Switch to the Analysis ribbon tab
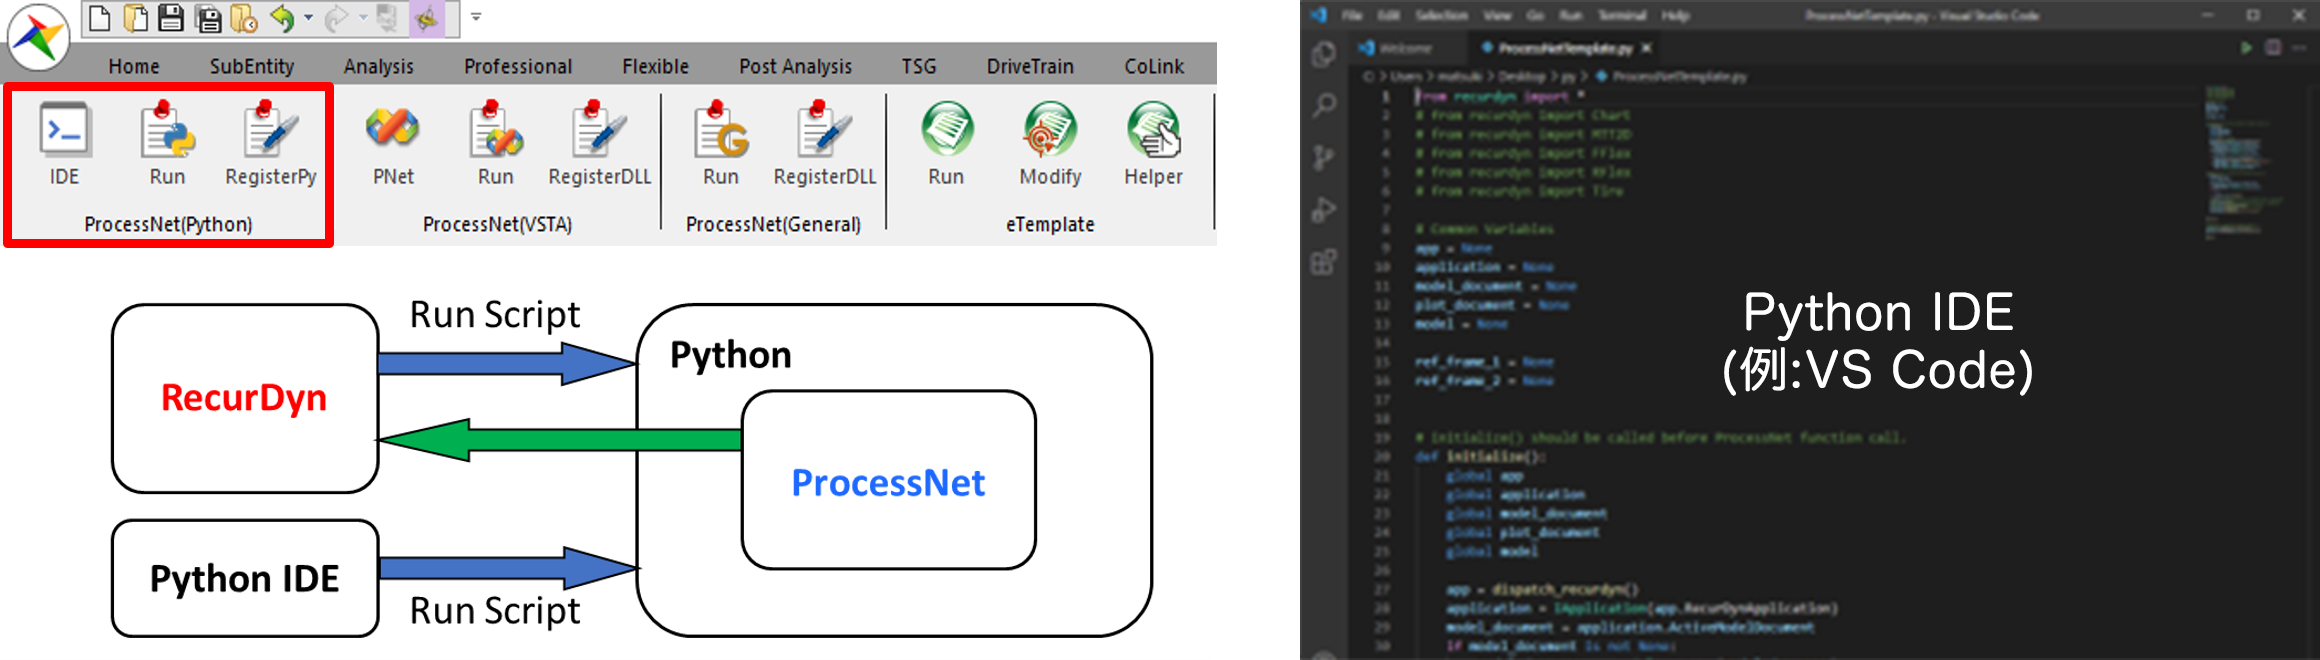Image resolution: width=2320 pixels, height=660 pixels. (x=379, y=66)
